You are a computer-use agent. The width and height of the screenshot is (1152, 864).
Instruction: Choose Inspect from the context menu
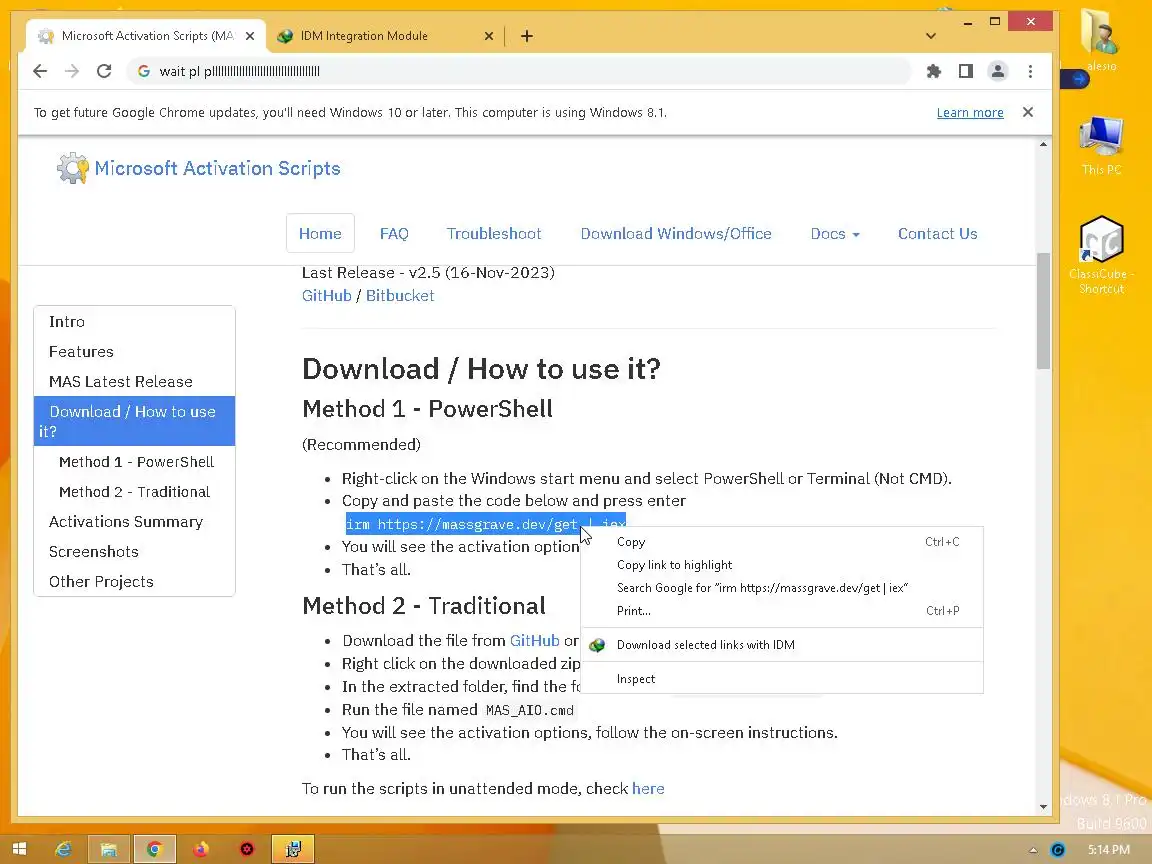782,680
